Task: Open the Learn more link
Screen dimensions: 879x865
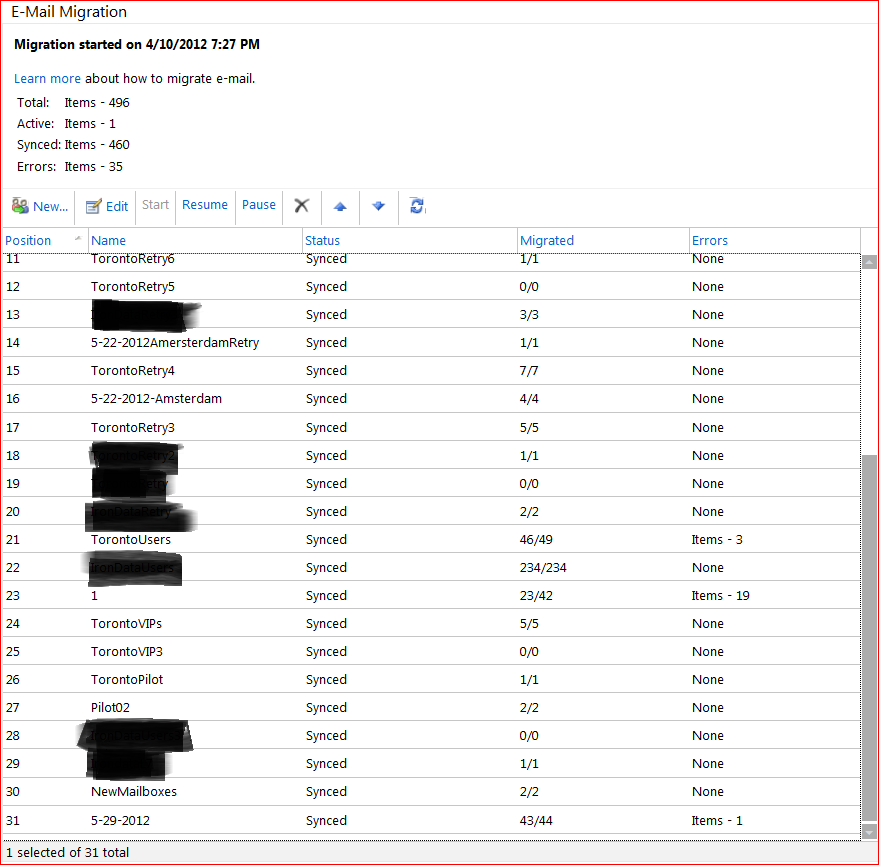Action: coord(47,78)
